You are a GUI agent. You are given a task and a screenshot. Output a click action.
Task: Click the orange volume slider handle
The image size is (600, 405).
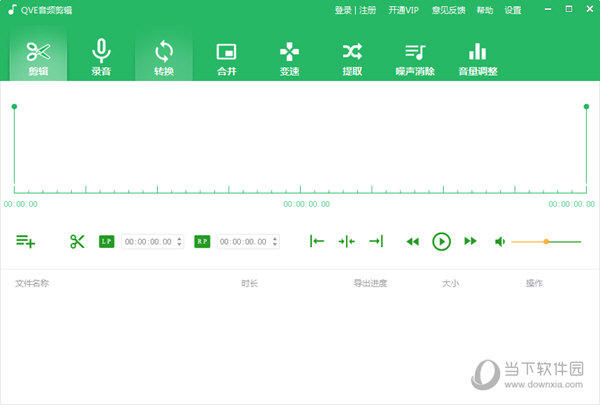pyautogui.click(x=546, y=242)
